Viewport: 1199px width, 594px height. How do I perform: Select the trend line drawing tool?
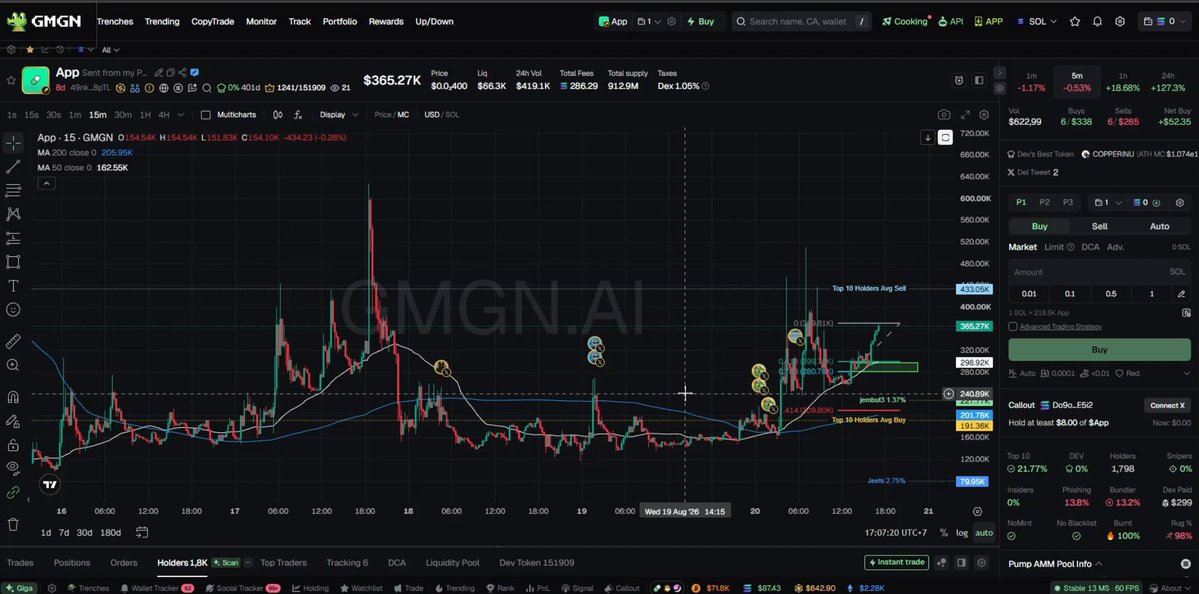(x=13, y=167)
